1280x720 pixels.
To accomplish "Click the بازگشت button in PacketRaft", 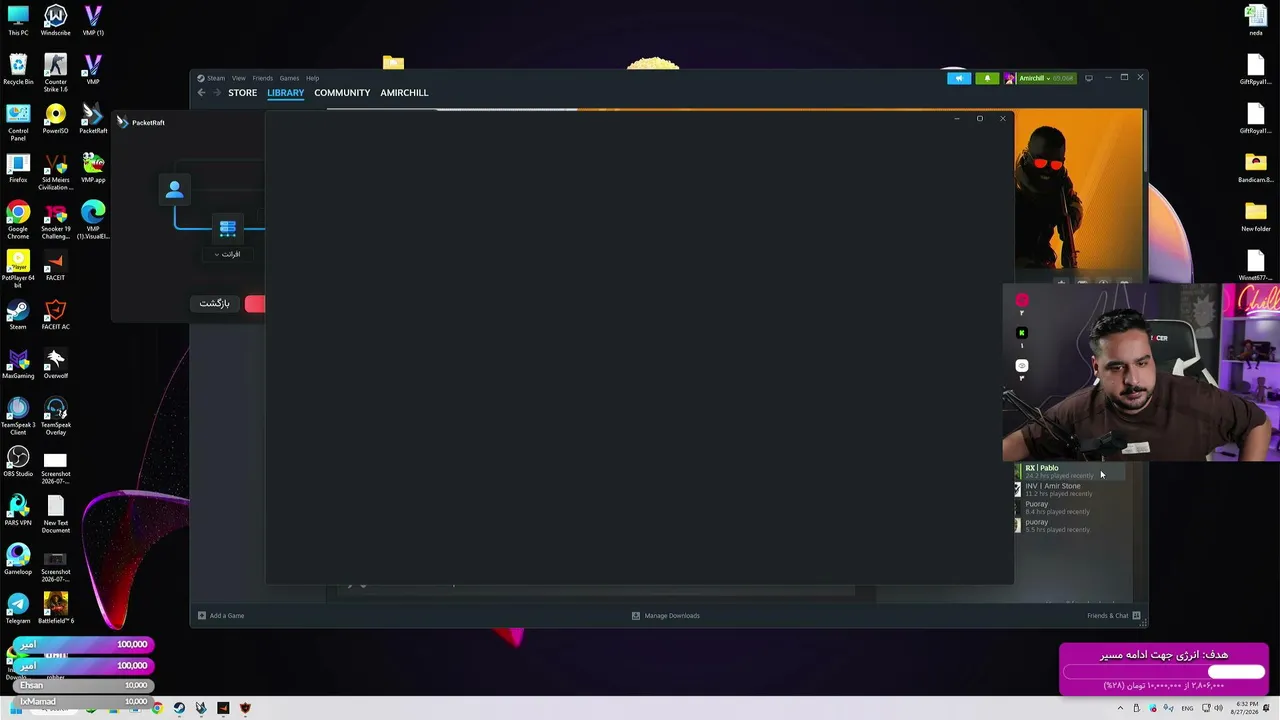I will pos(214,303).
